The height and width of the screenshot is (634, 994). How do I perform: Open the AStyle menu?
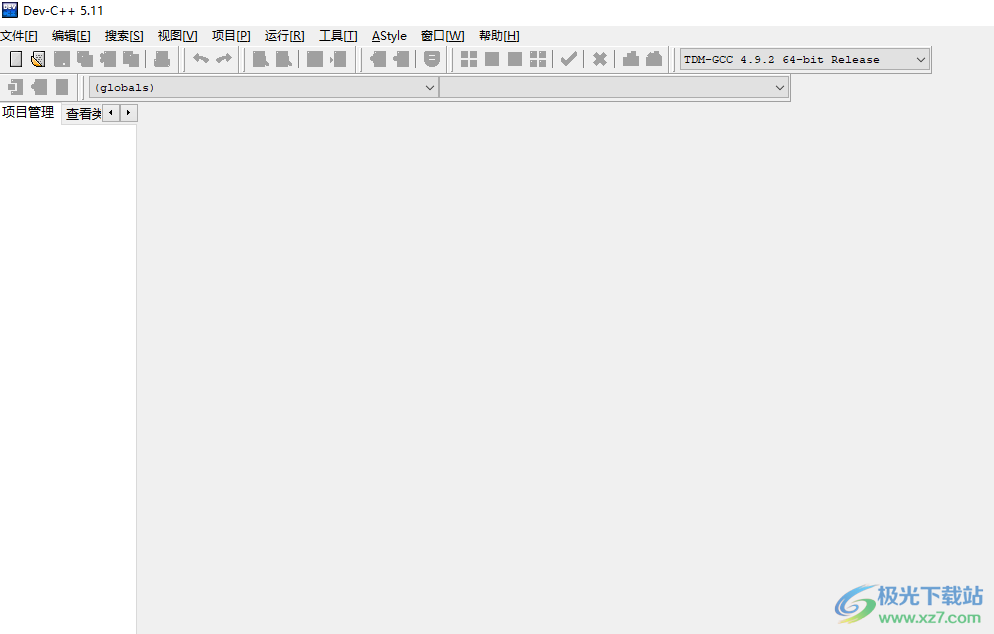pyautogui.click(x=389, y=36)
